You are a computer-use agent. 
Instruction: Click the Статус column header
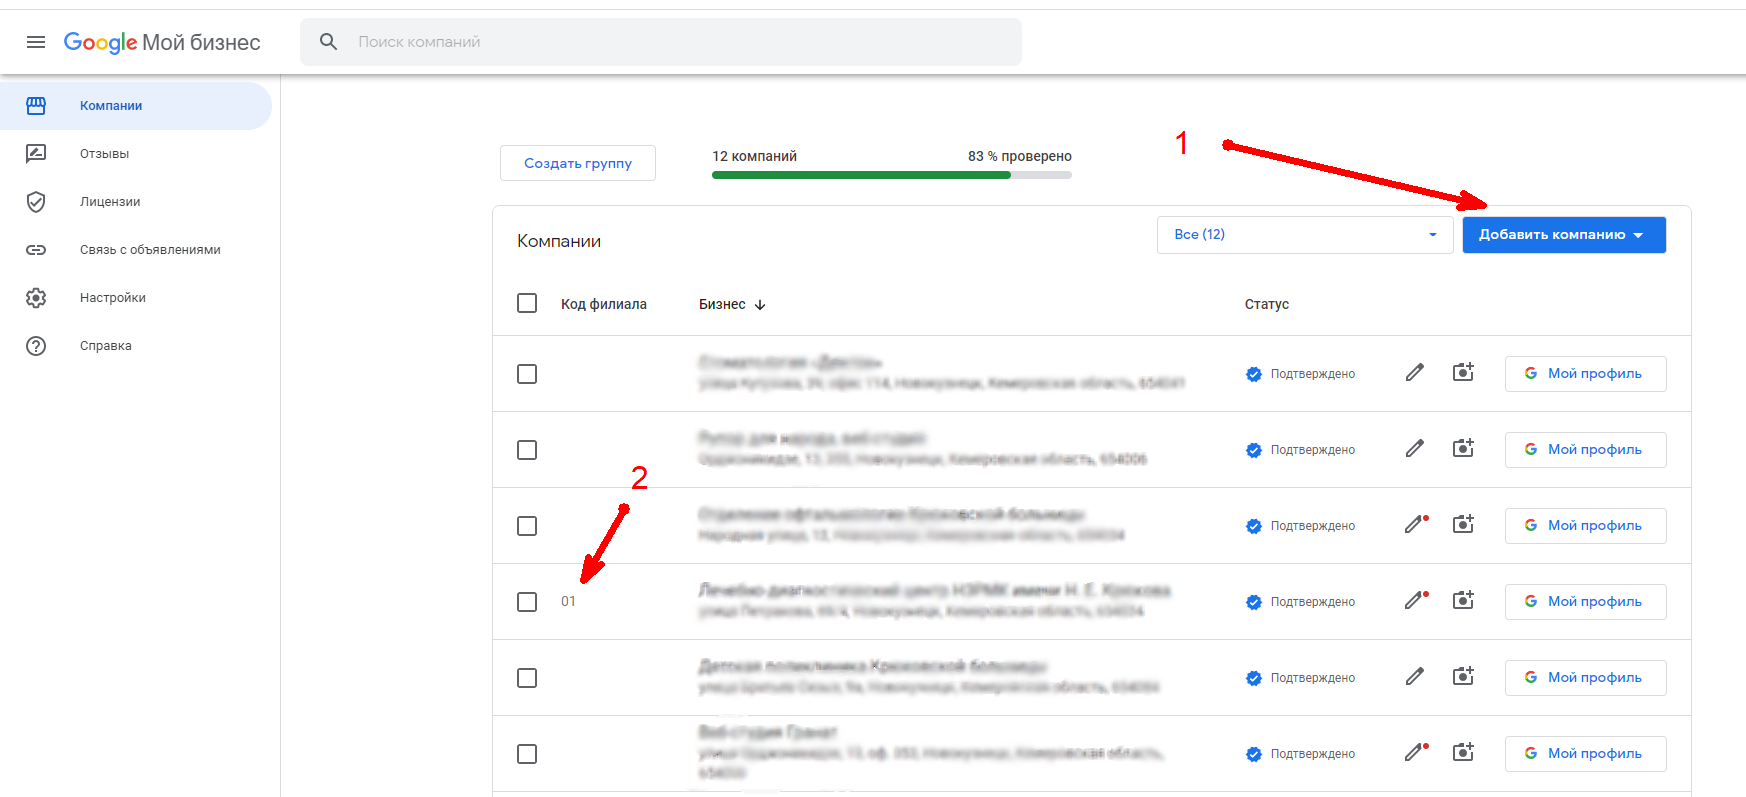click(1267, 304)
